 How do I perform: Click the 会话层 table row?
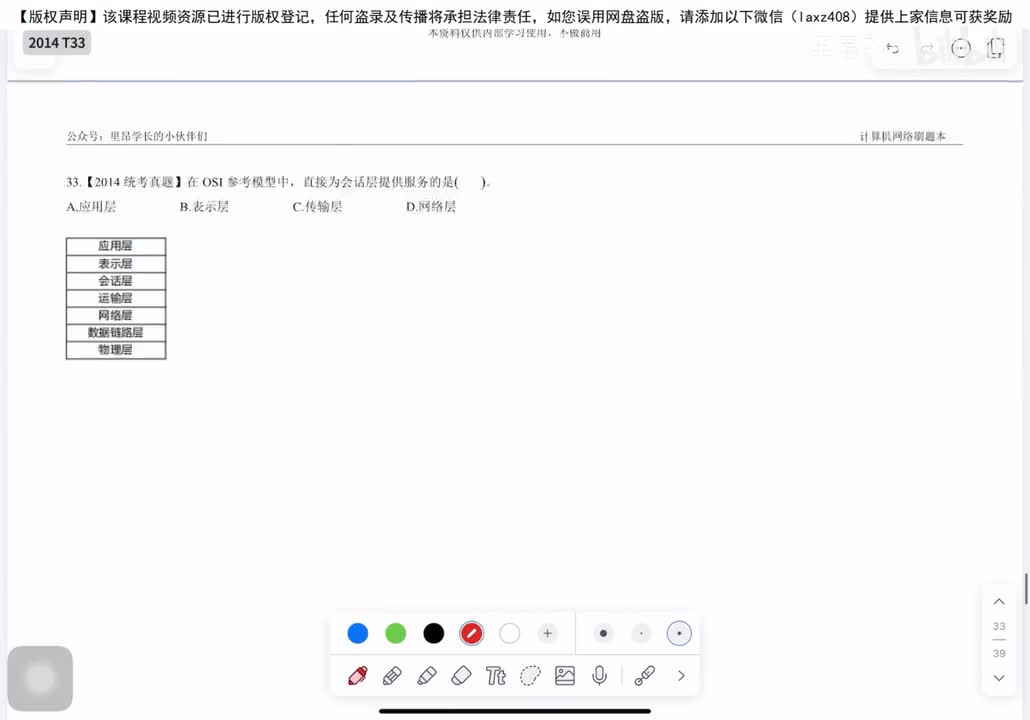point(116,281)
